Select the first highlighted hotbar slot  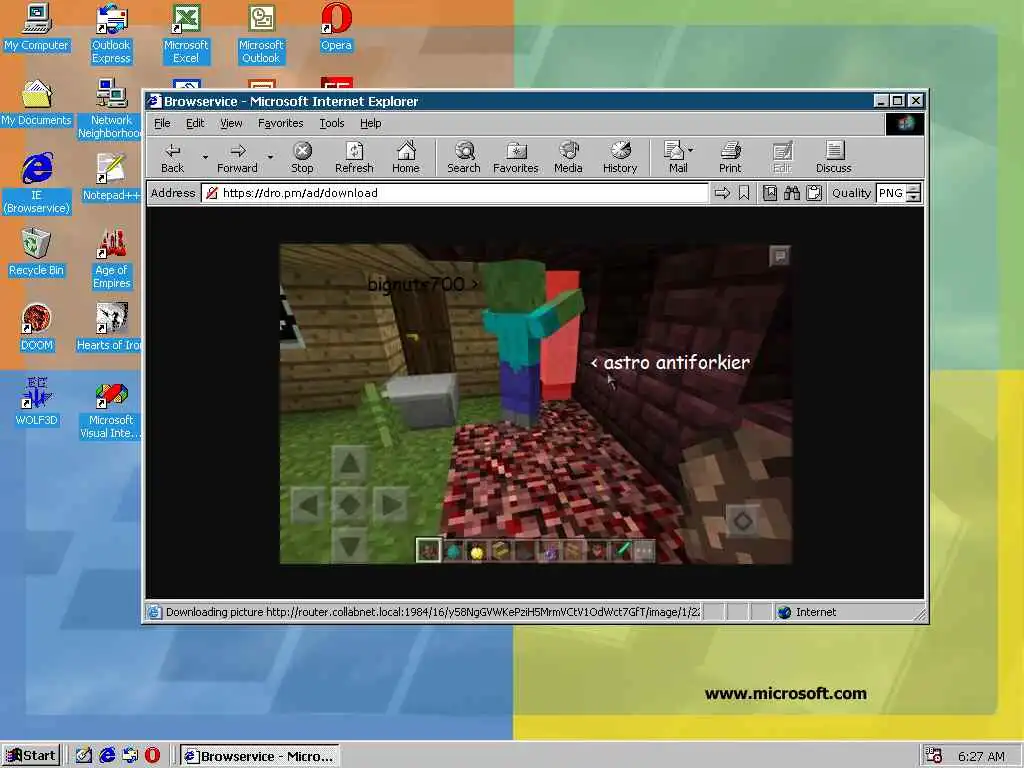click(x=428, y=551)
